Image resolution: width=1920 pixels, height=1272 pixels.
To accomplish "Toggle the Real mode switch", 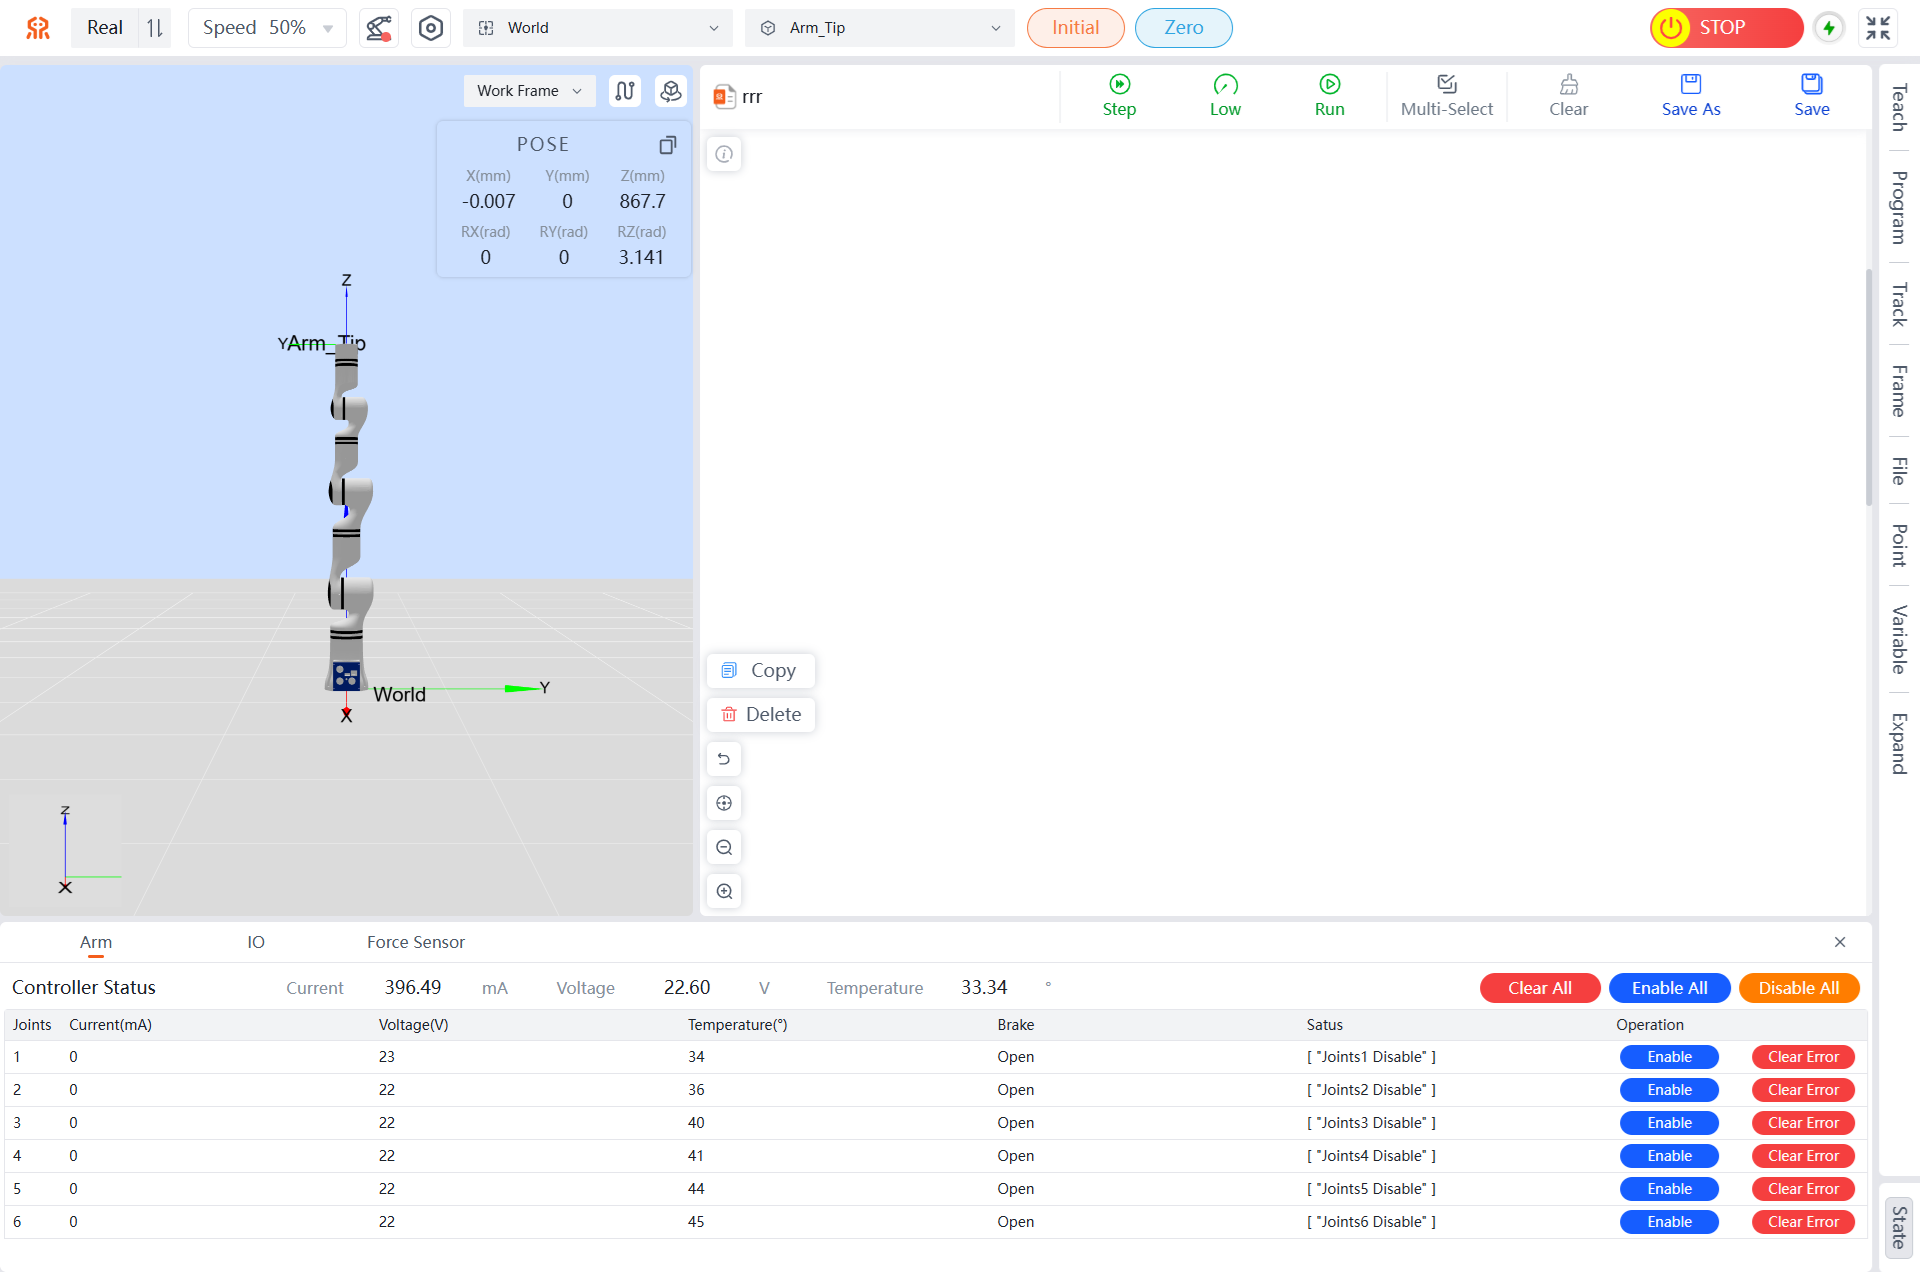I will click(155, 28).
